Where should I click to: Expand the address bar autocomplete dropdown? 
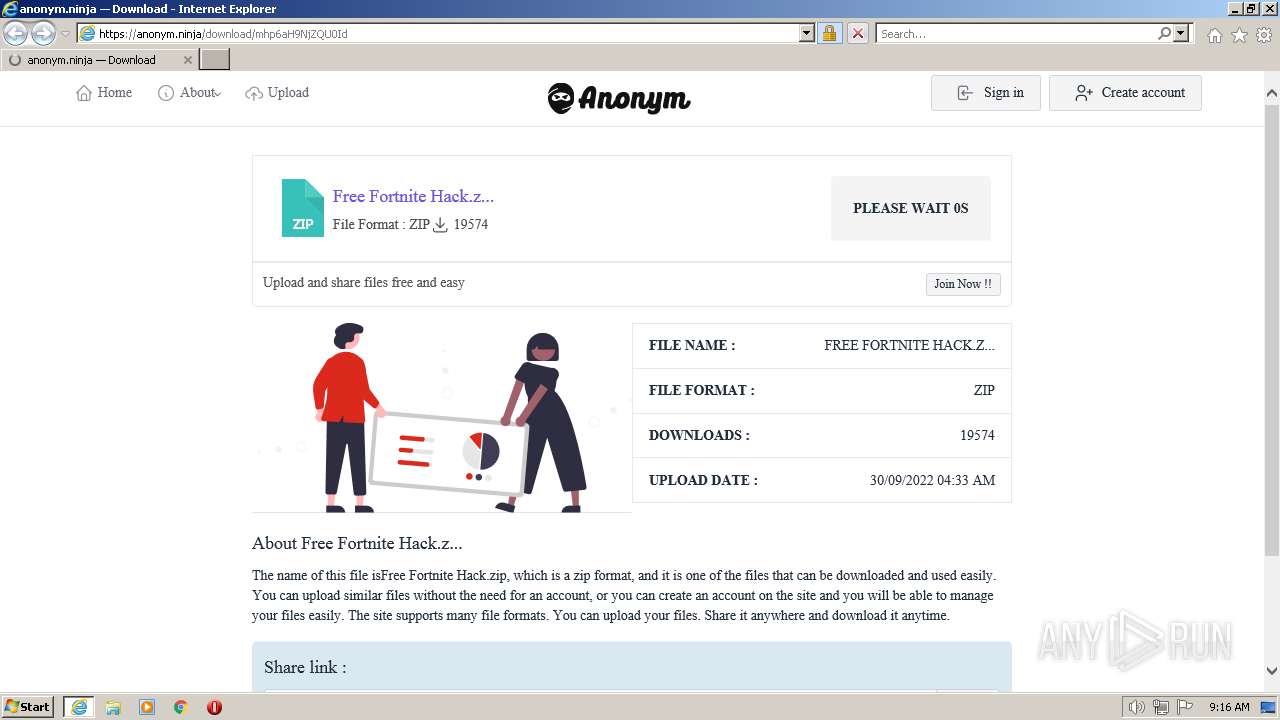point(807,33)
